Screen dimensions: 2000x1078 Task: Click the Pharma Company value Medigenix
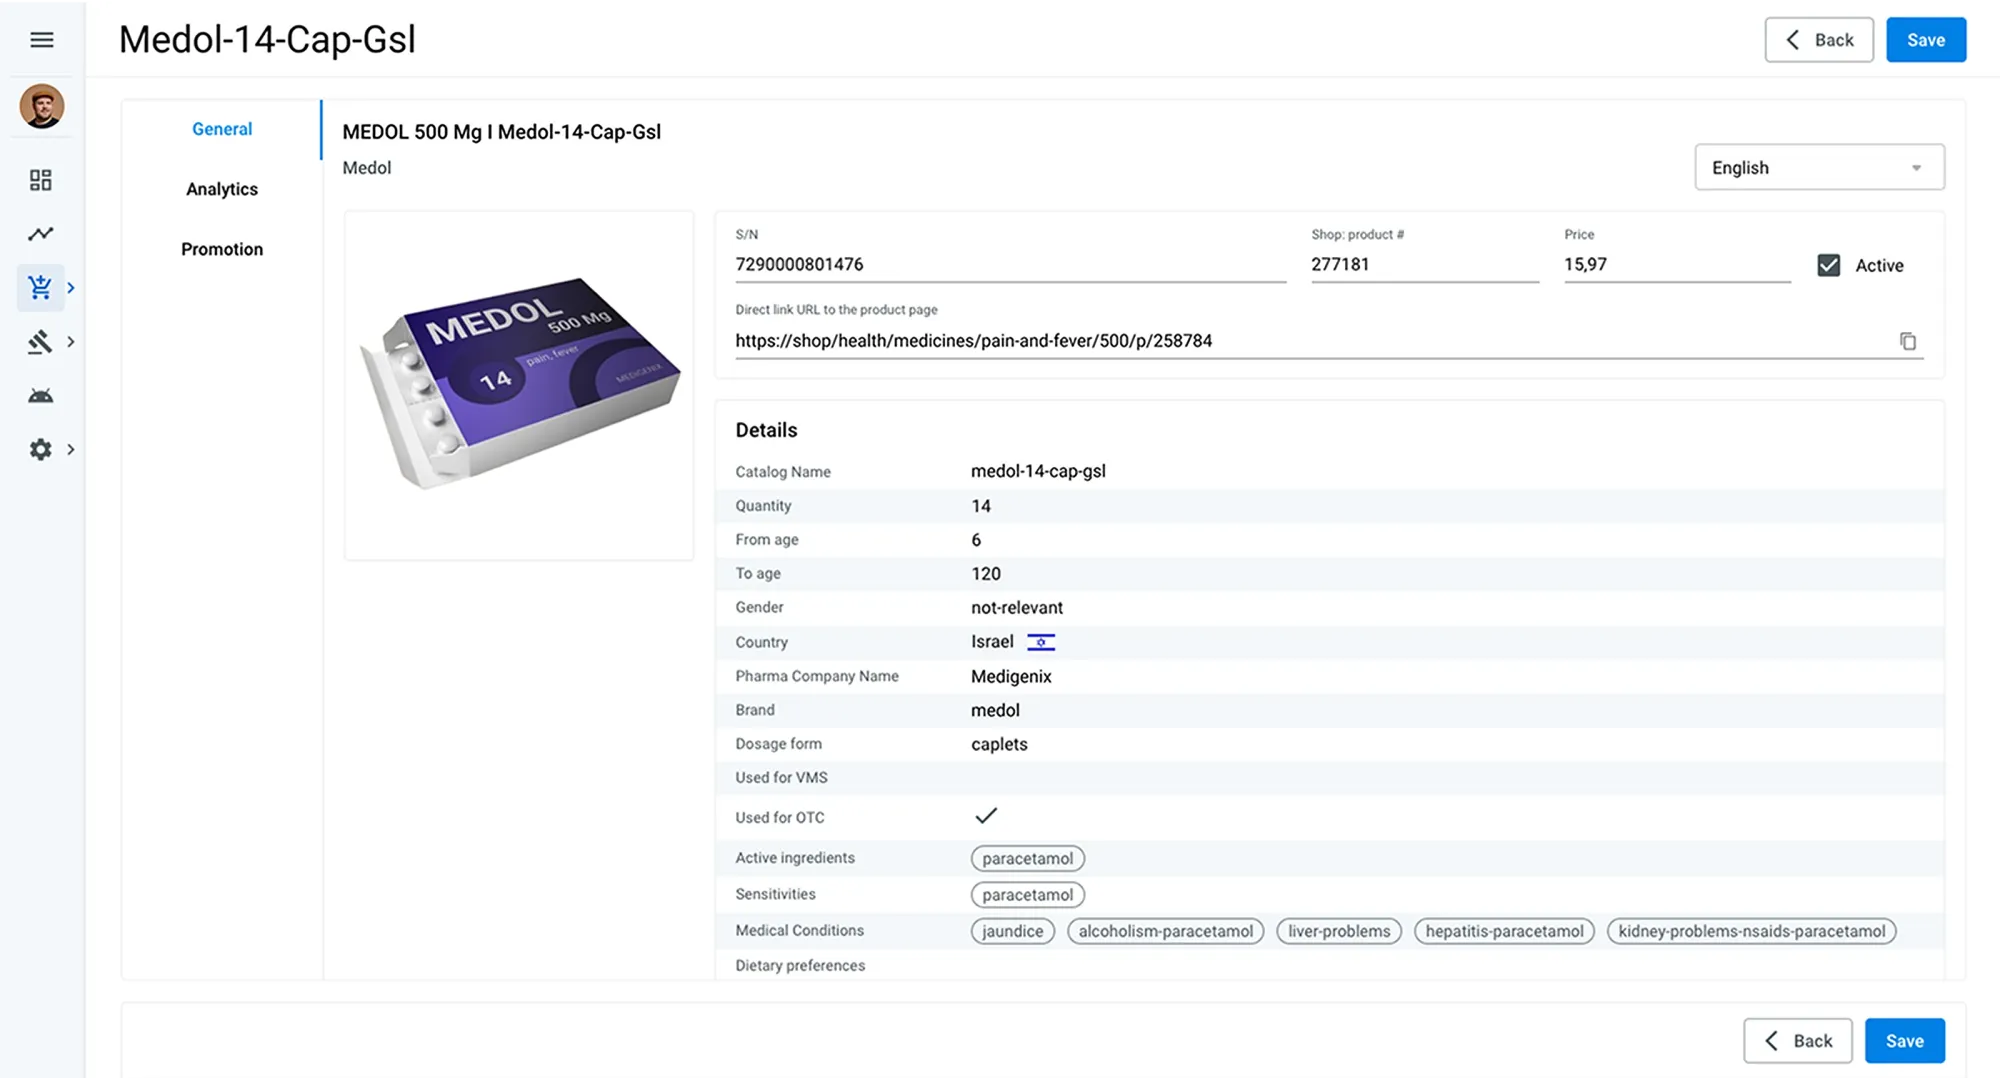point(1011,677)
